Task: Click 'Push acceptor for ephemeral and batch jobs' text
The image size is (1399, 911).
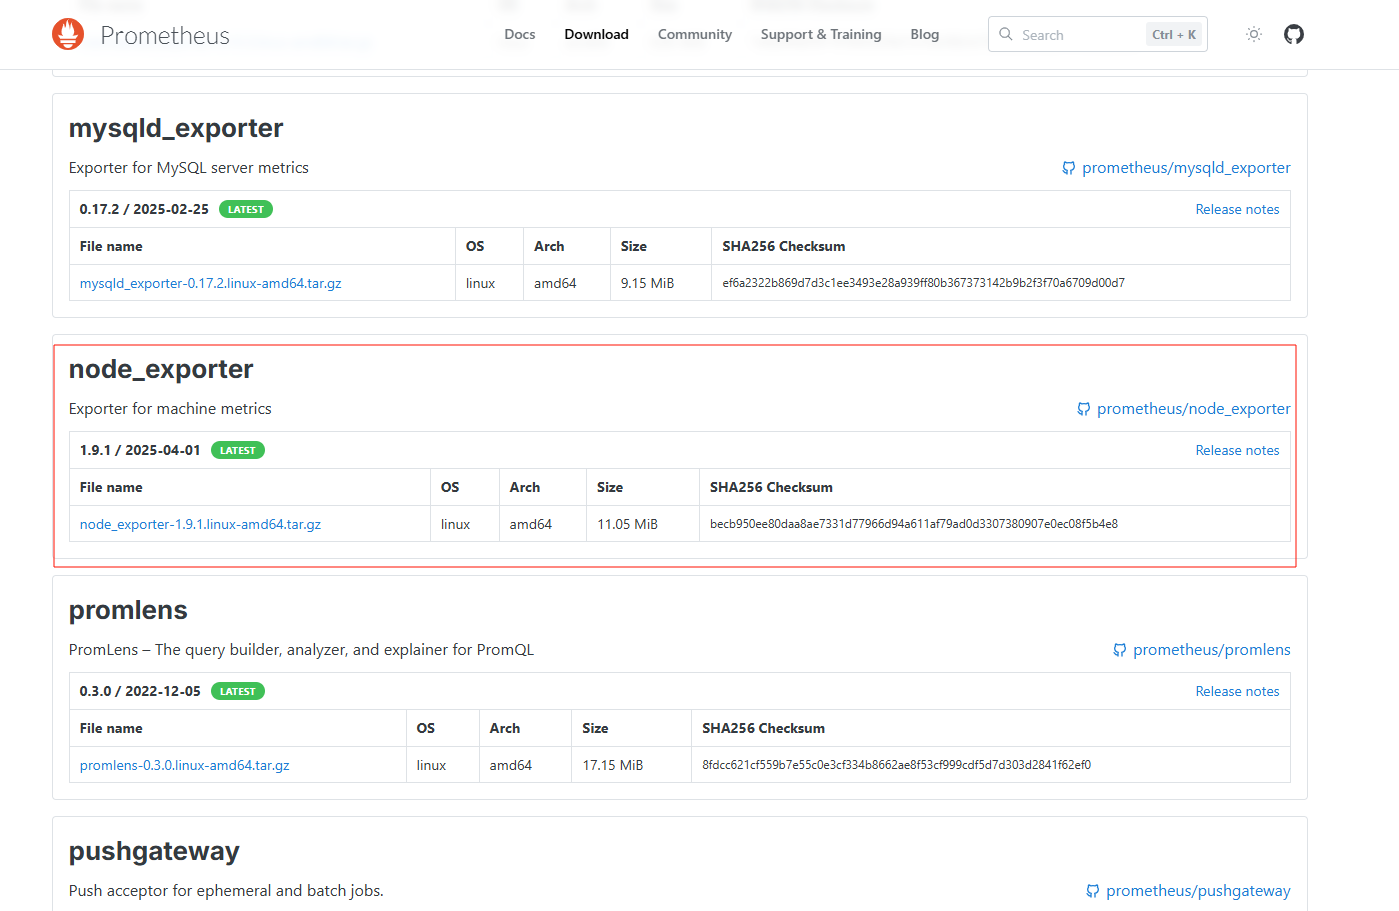Action: pos(226,891)
